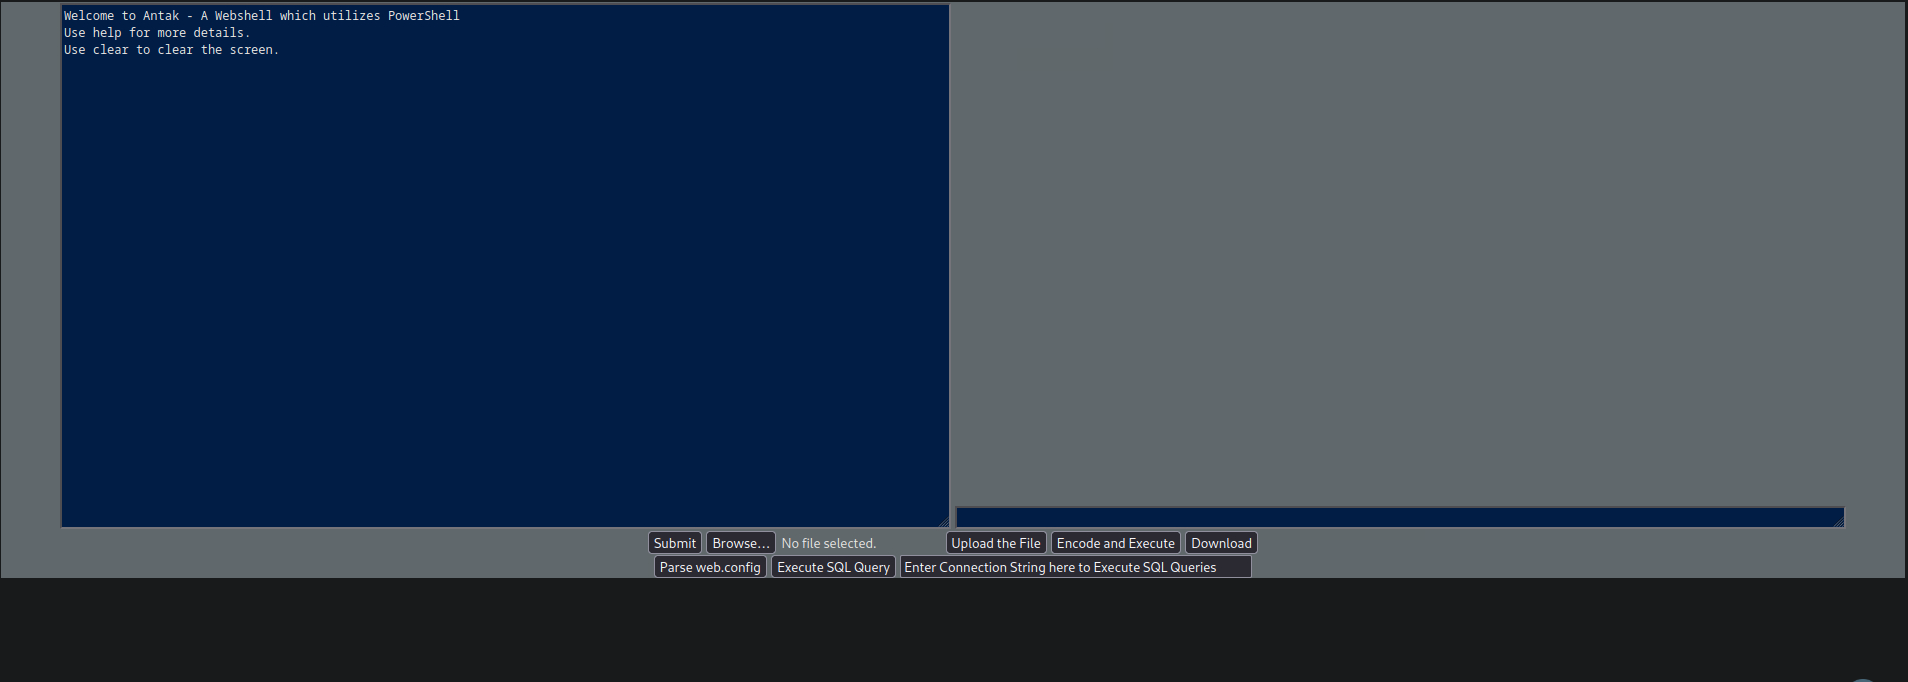Click the "Use clear to clear the screen" line

coord(171,50)
